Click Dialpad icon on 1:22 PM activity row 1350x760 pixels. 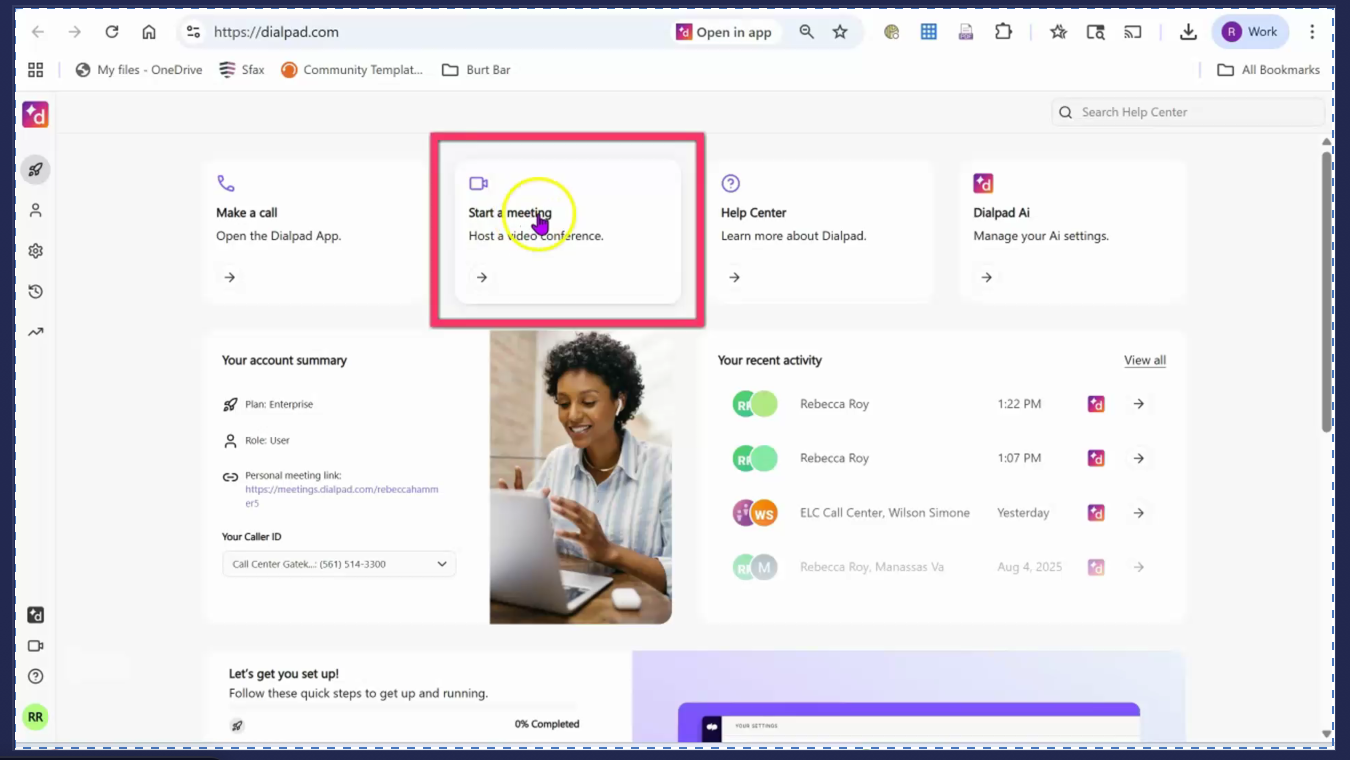(x=1096, y=404)
